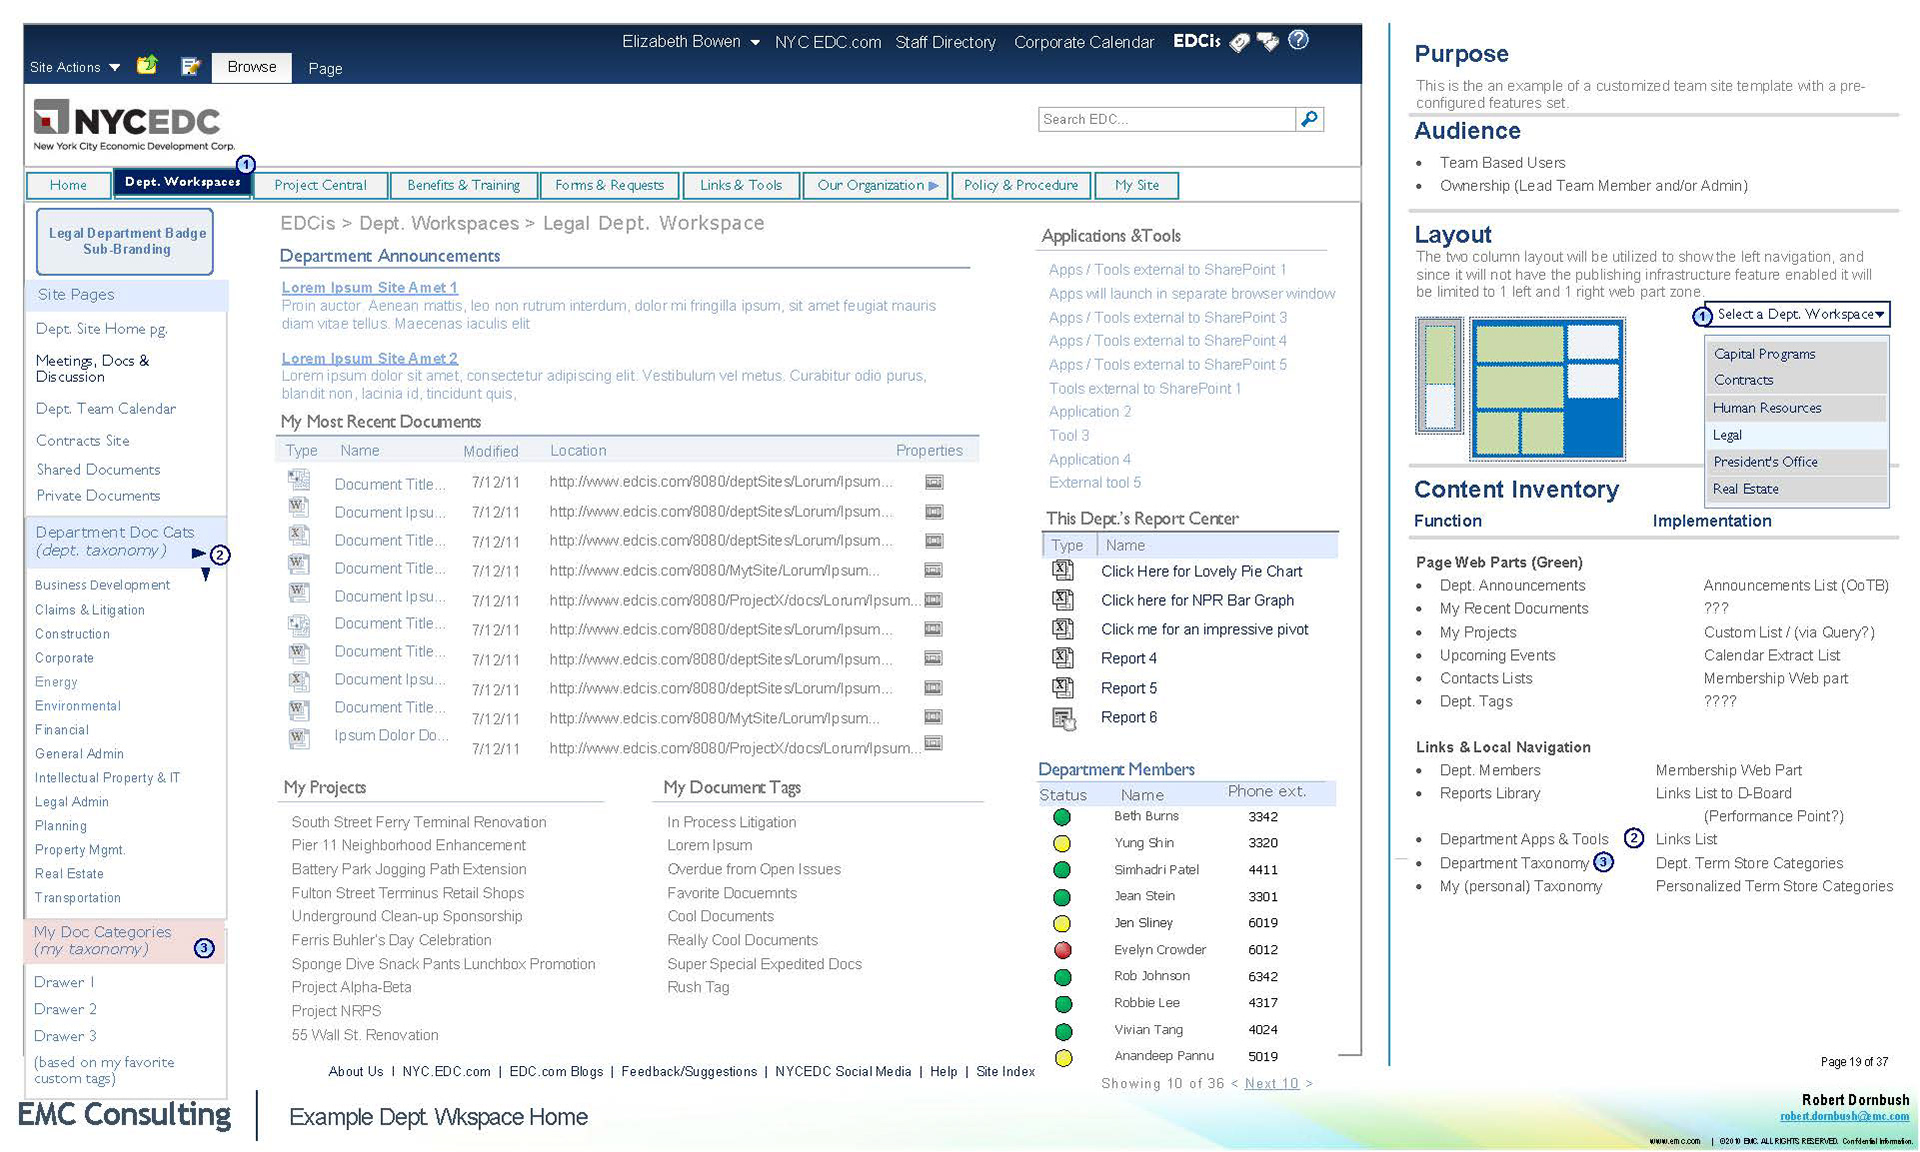The width and height of the screenshot is (1920, 1152).
Task: Click the 'I Like It' tag icon
Action: (1239, 42)
